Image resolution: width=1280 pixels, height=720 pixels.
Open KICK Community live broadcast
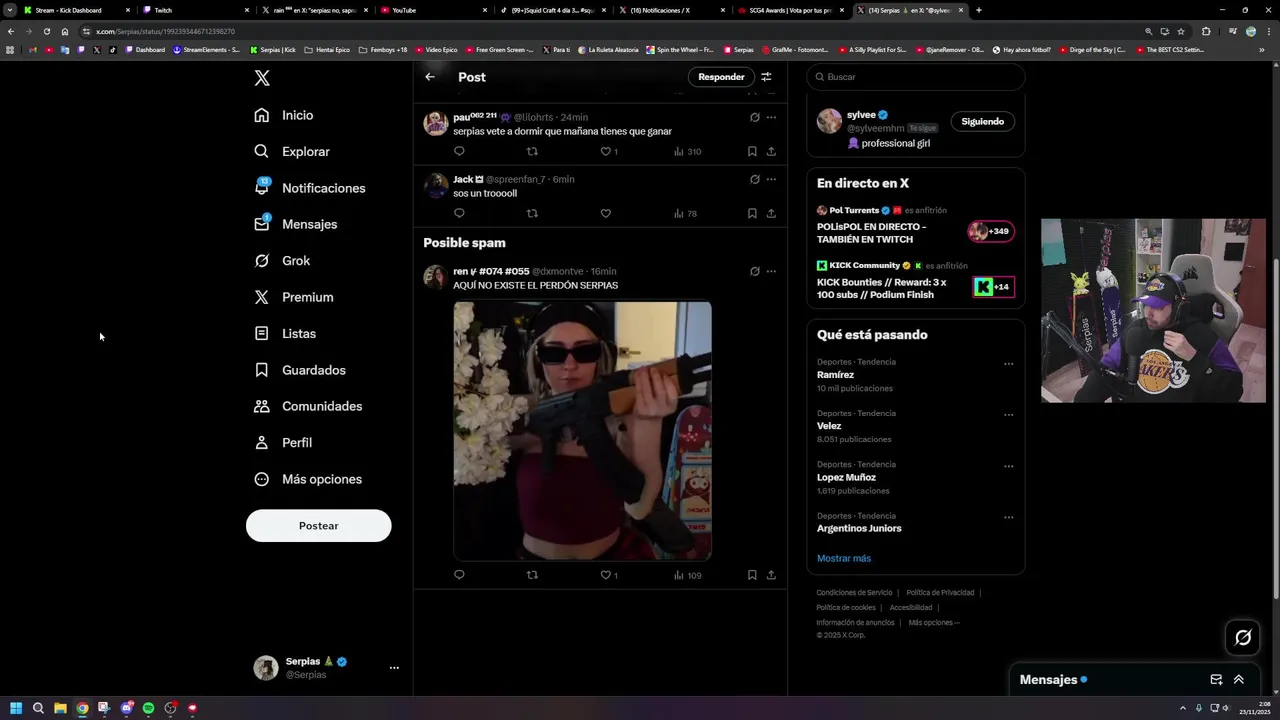(x=916, y=281)
